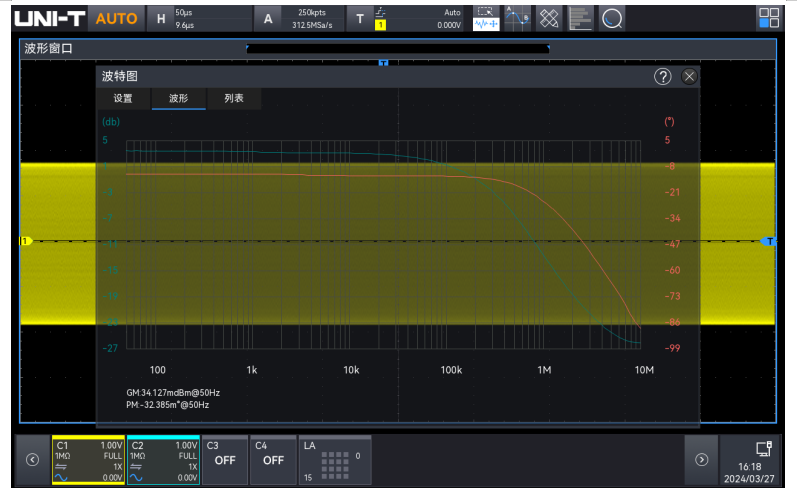
Task: Open the window layout grid icon
Action: 768,18
